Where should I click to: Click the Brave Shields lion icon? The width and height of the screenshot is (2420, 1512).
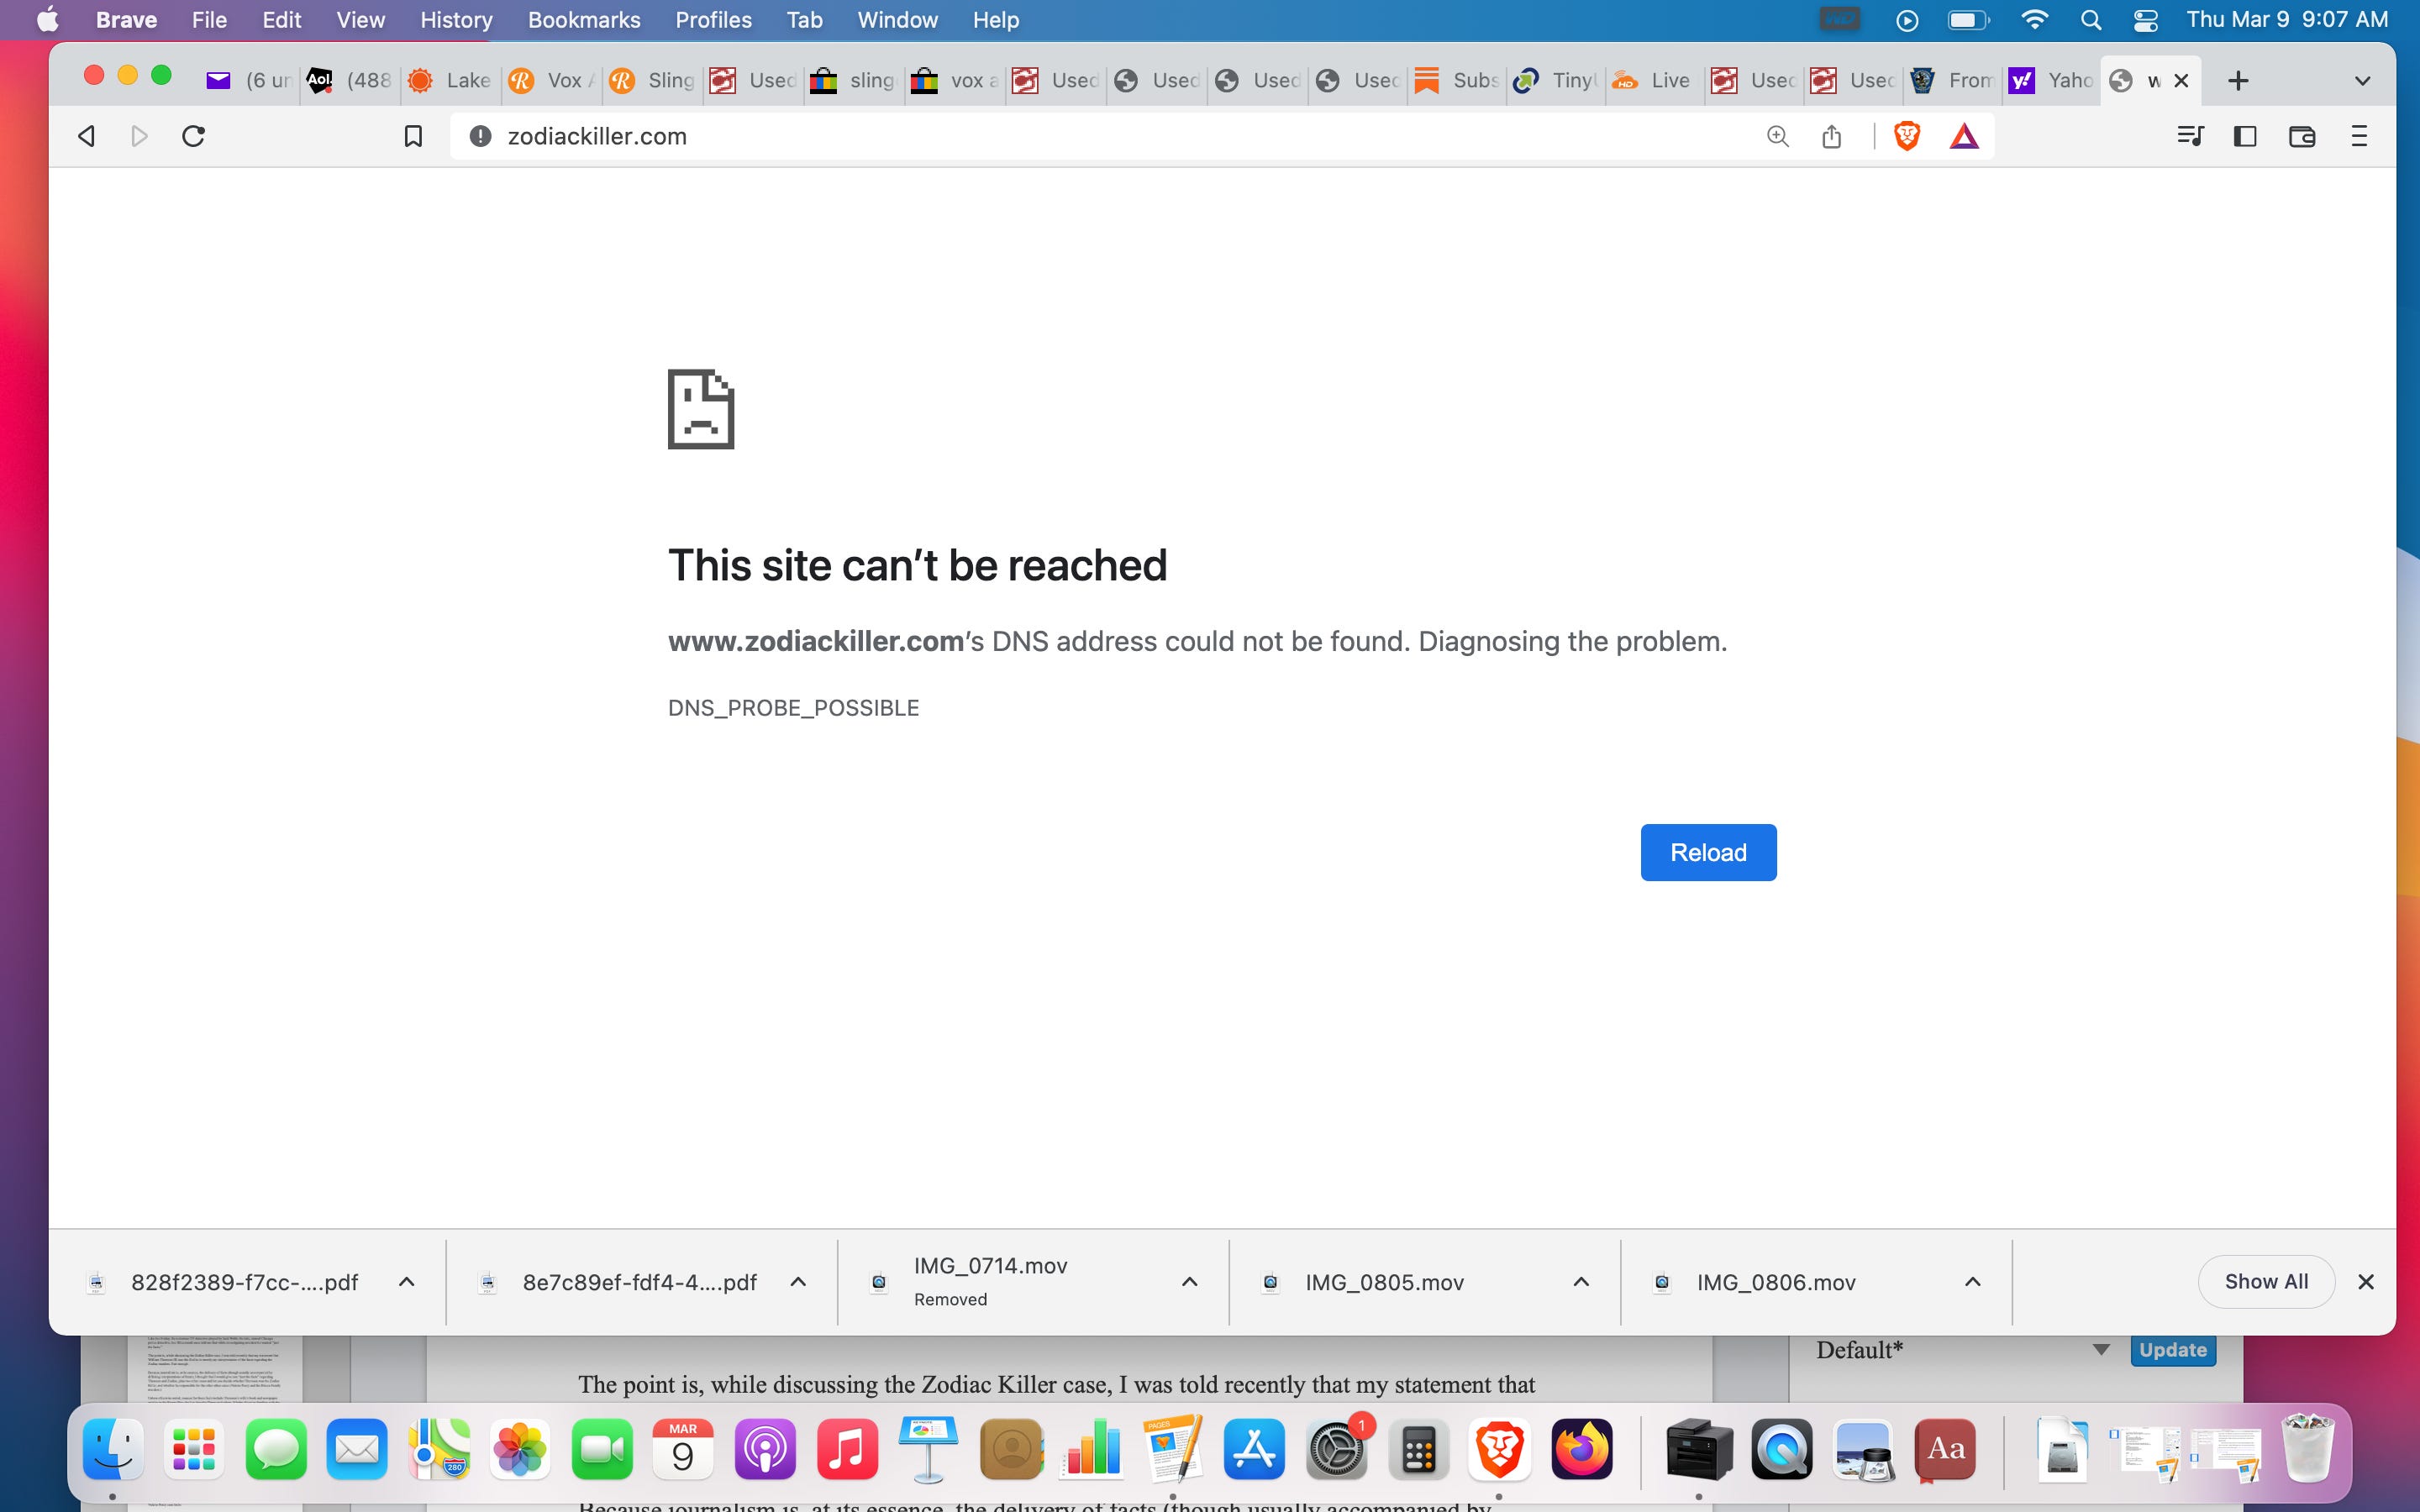[1906, 136]
